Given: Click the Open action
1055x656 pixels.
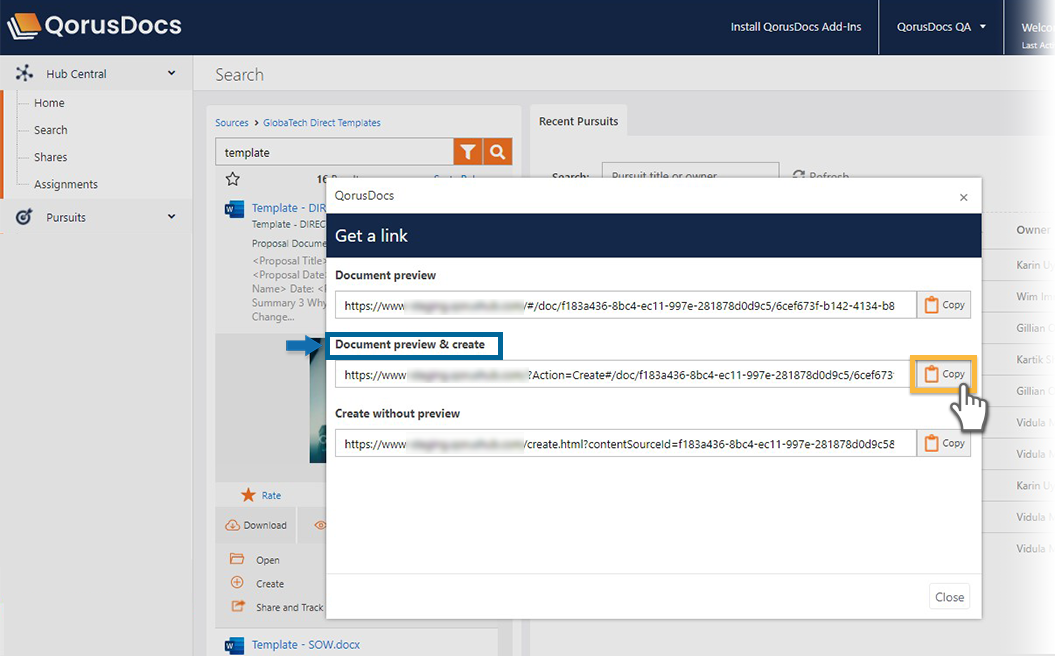Looking at the screenshot, I should (267, 560).
